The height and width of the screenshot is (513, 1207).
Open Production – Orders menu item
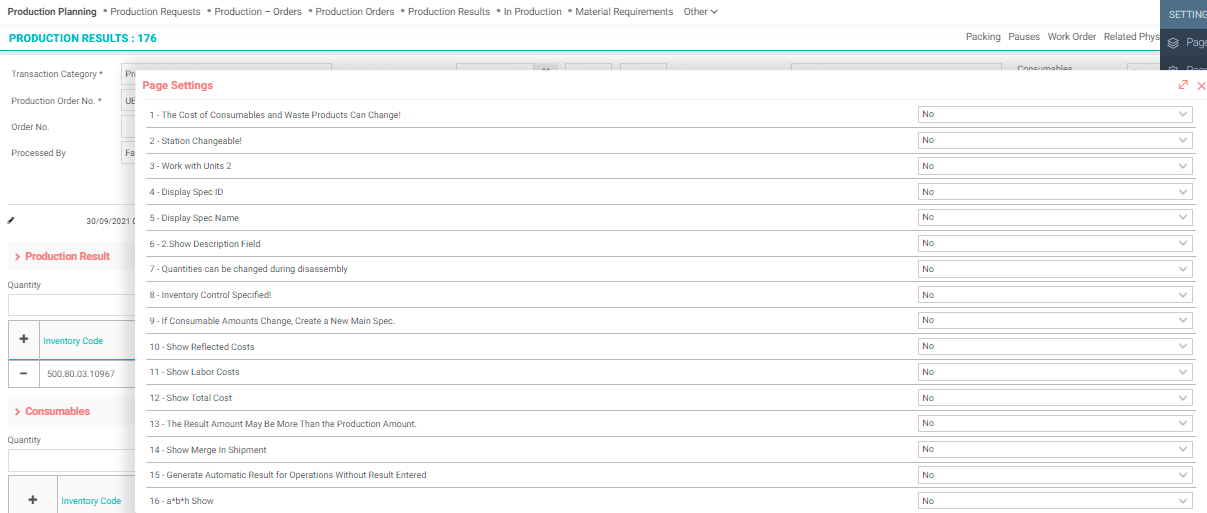pos(260,12)
